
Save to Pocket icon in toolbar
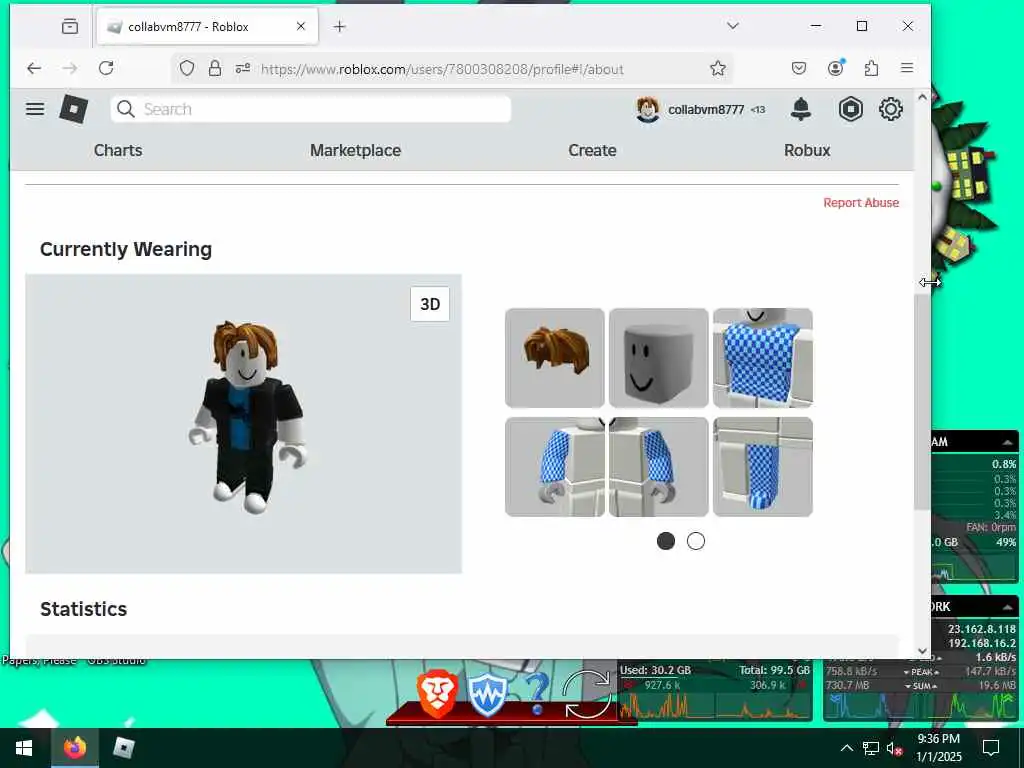pyautogui.click(x=799, y=69)
